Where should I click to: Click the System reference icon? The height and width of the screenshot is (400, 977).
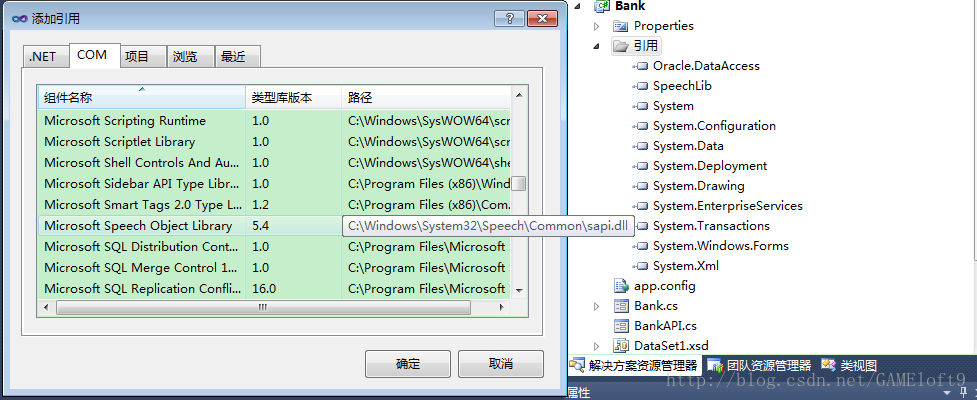pyautogui.click(x=640, y=106)
